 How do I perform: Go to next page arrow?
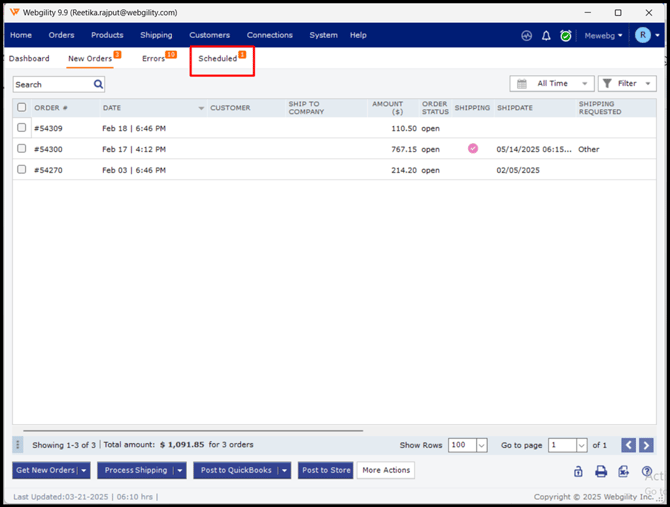pos(646,445)
